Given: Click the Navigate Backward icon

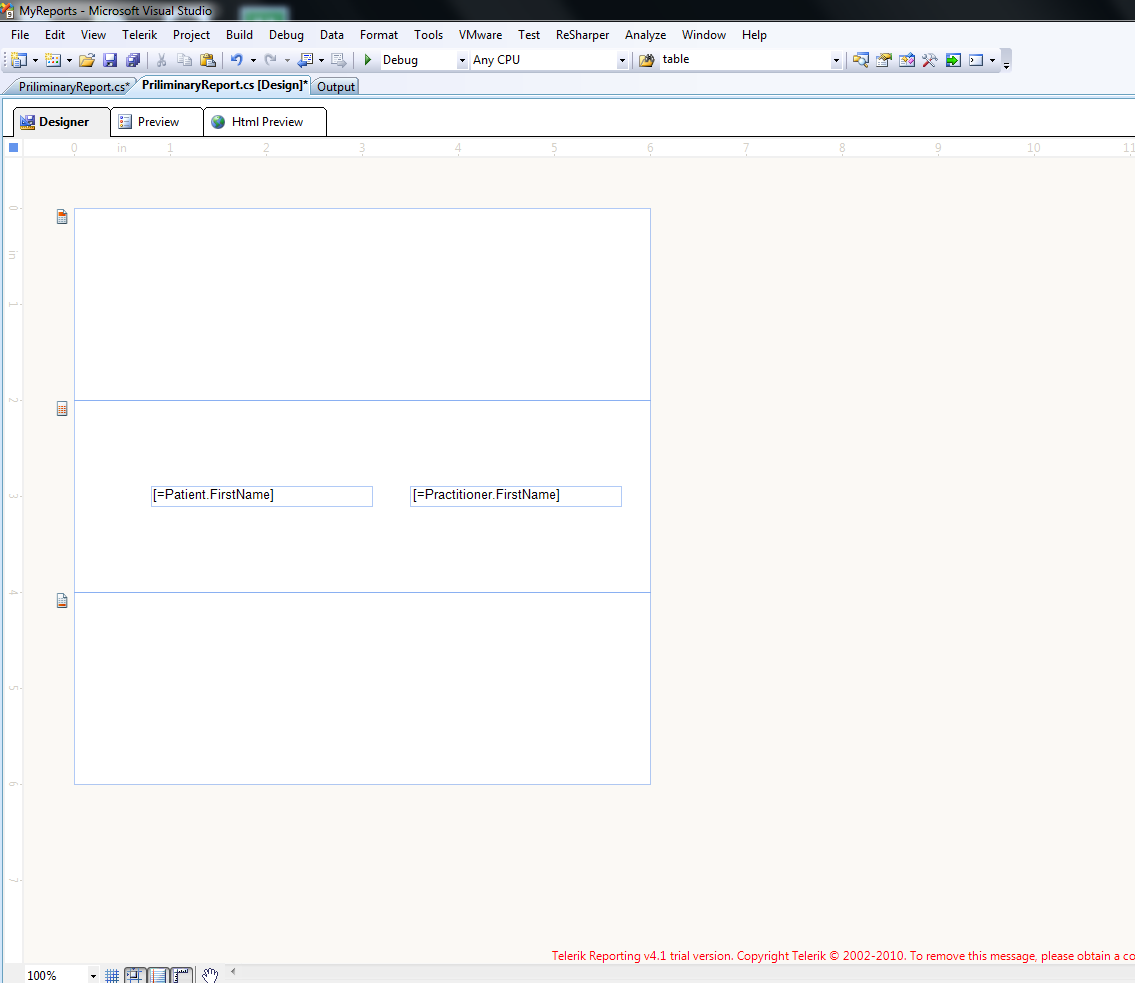Looking at the screenshot, I should tap(305, 60).
